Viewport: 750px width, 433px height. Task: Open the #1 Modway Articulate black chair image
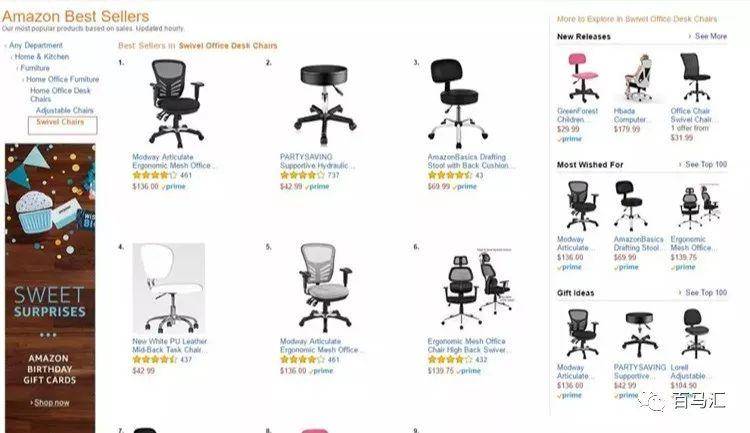(176, 102)
